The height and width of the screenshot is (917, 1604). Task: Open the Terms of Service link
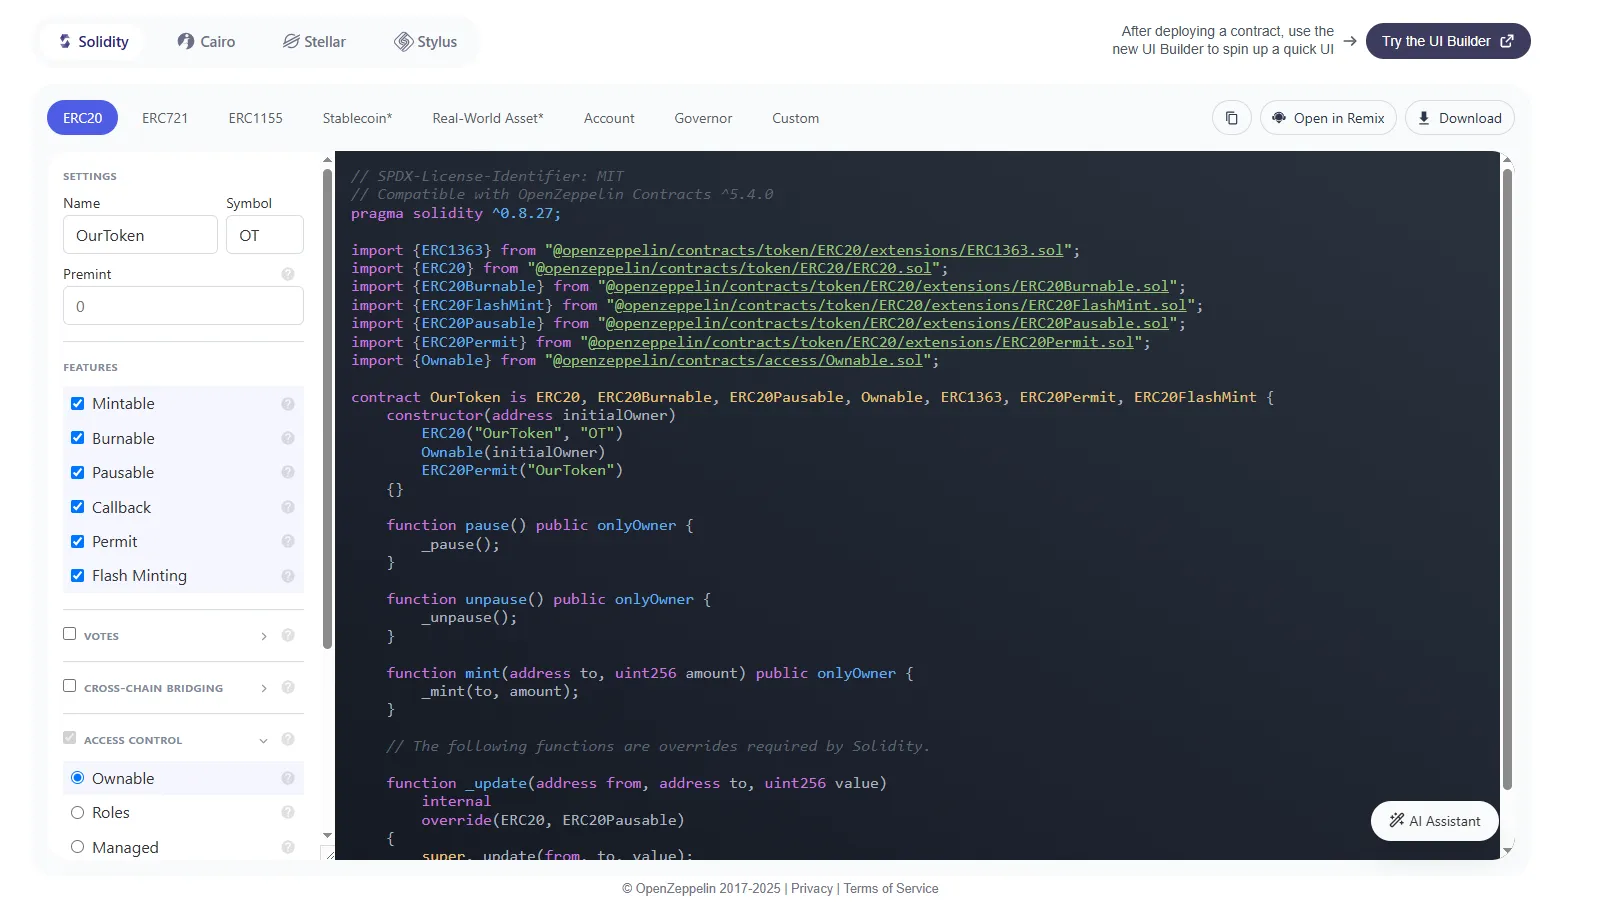[890, 888]
